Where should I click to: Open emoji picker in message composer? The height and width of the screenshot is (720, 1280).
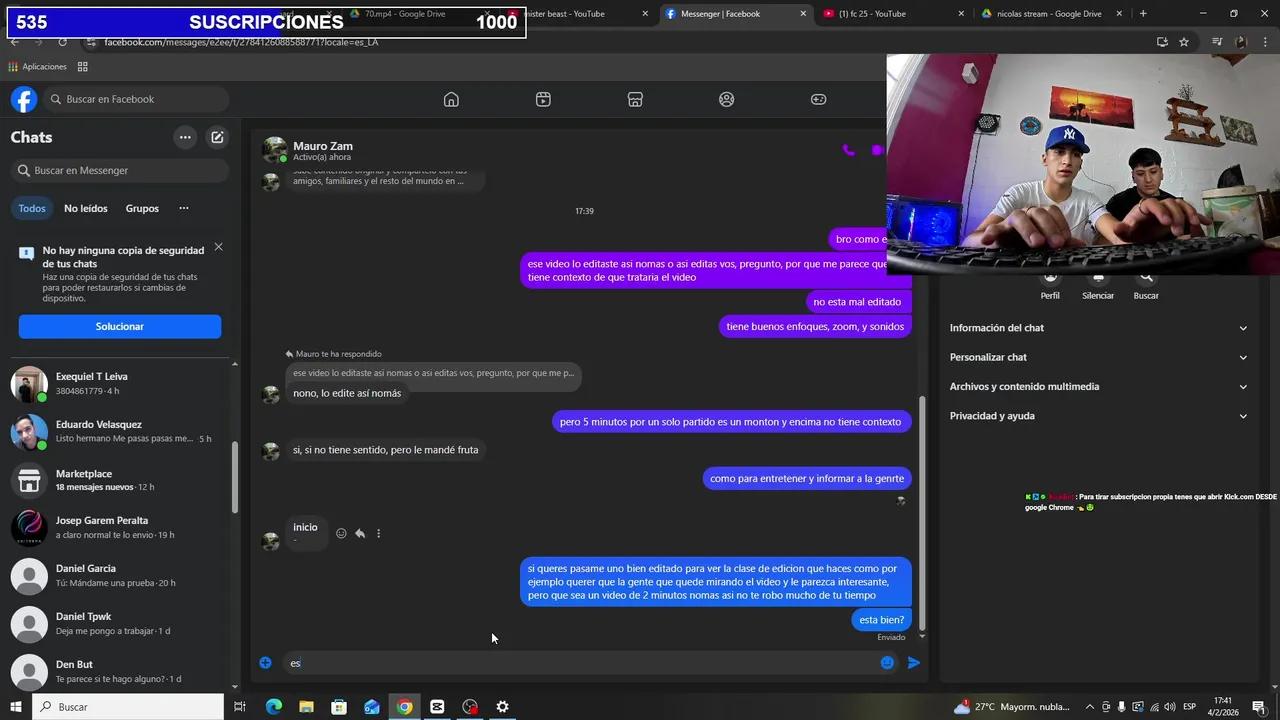pos(887,662)
